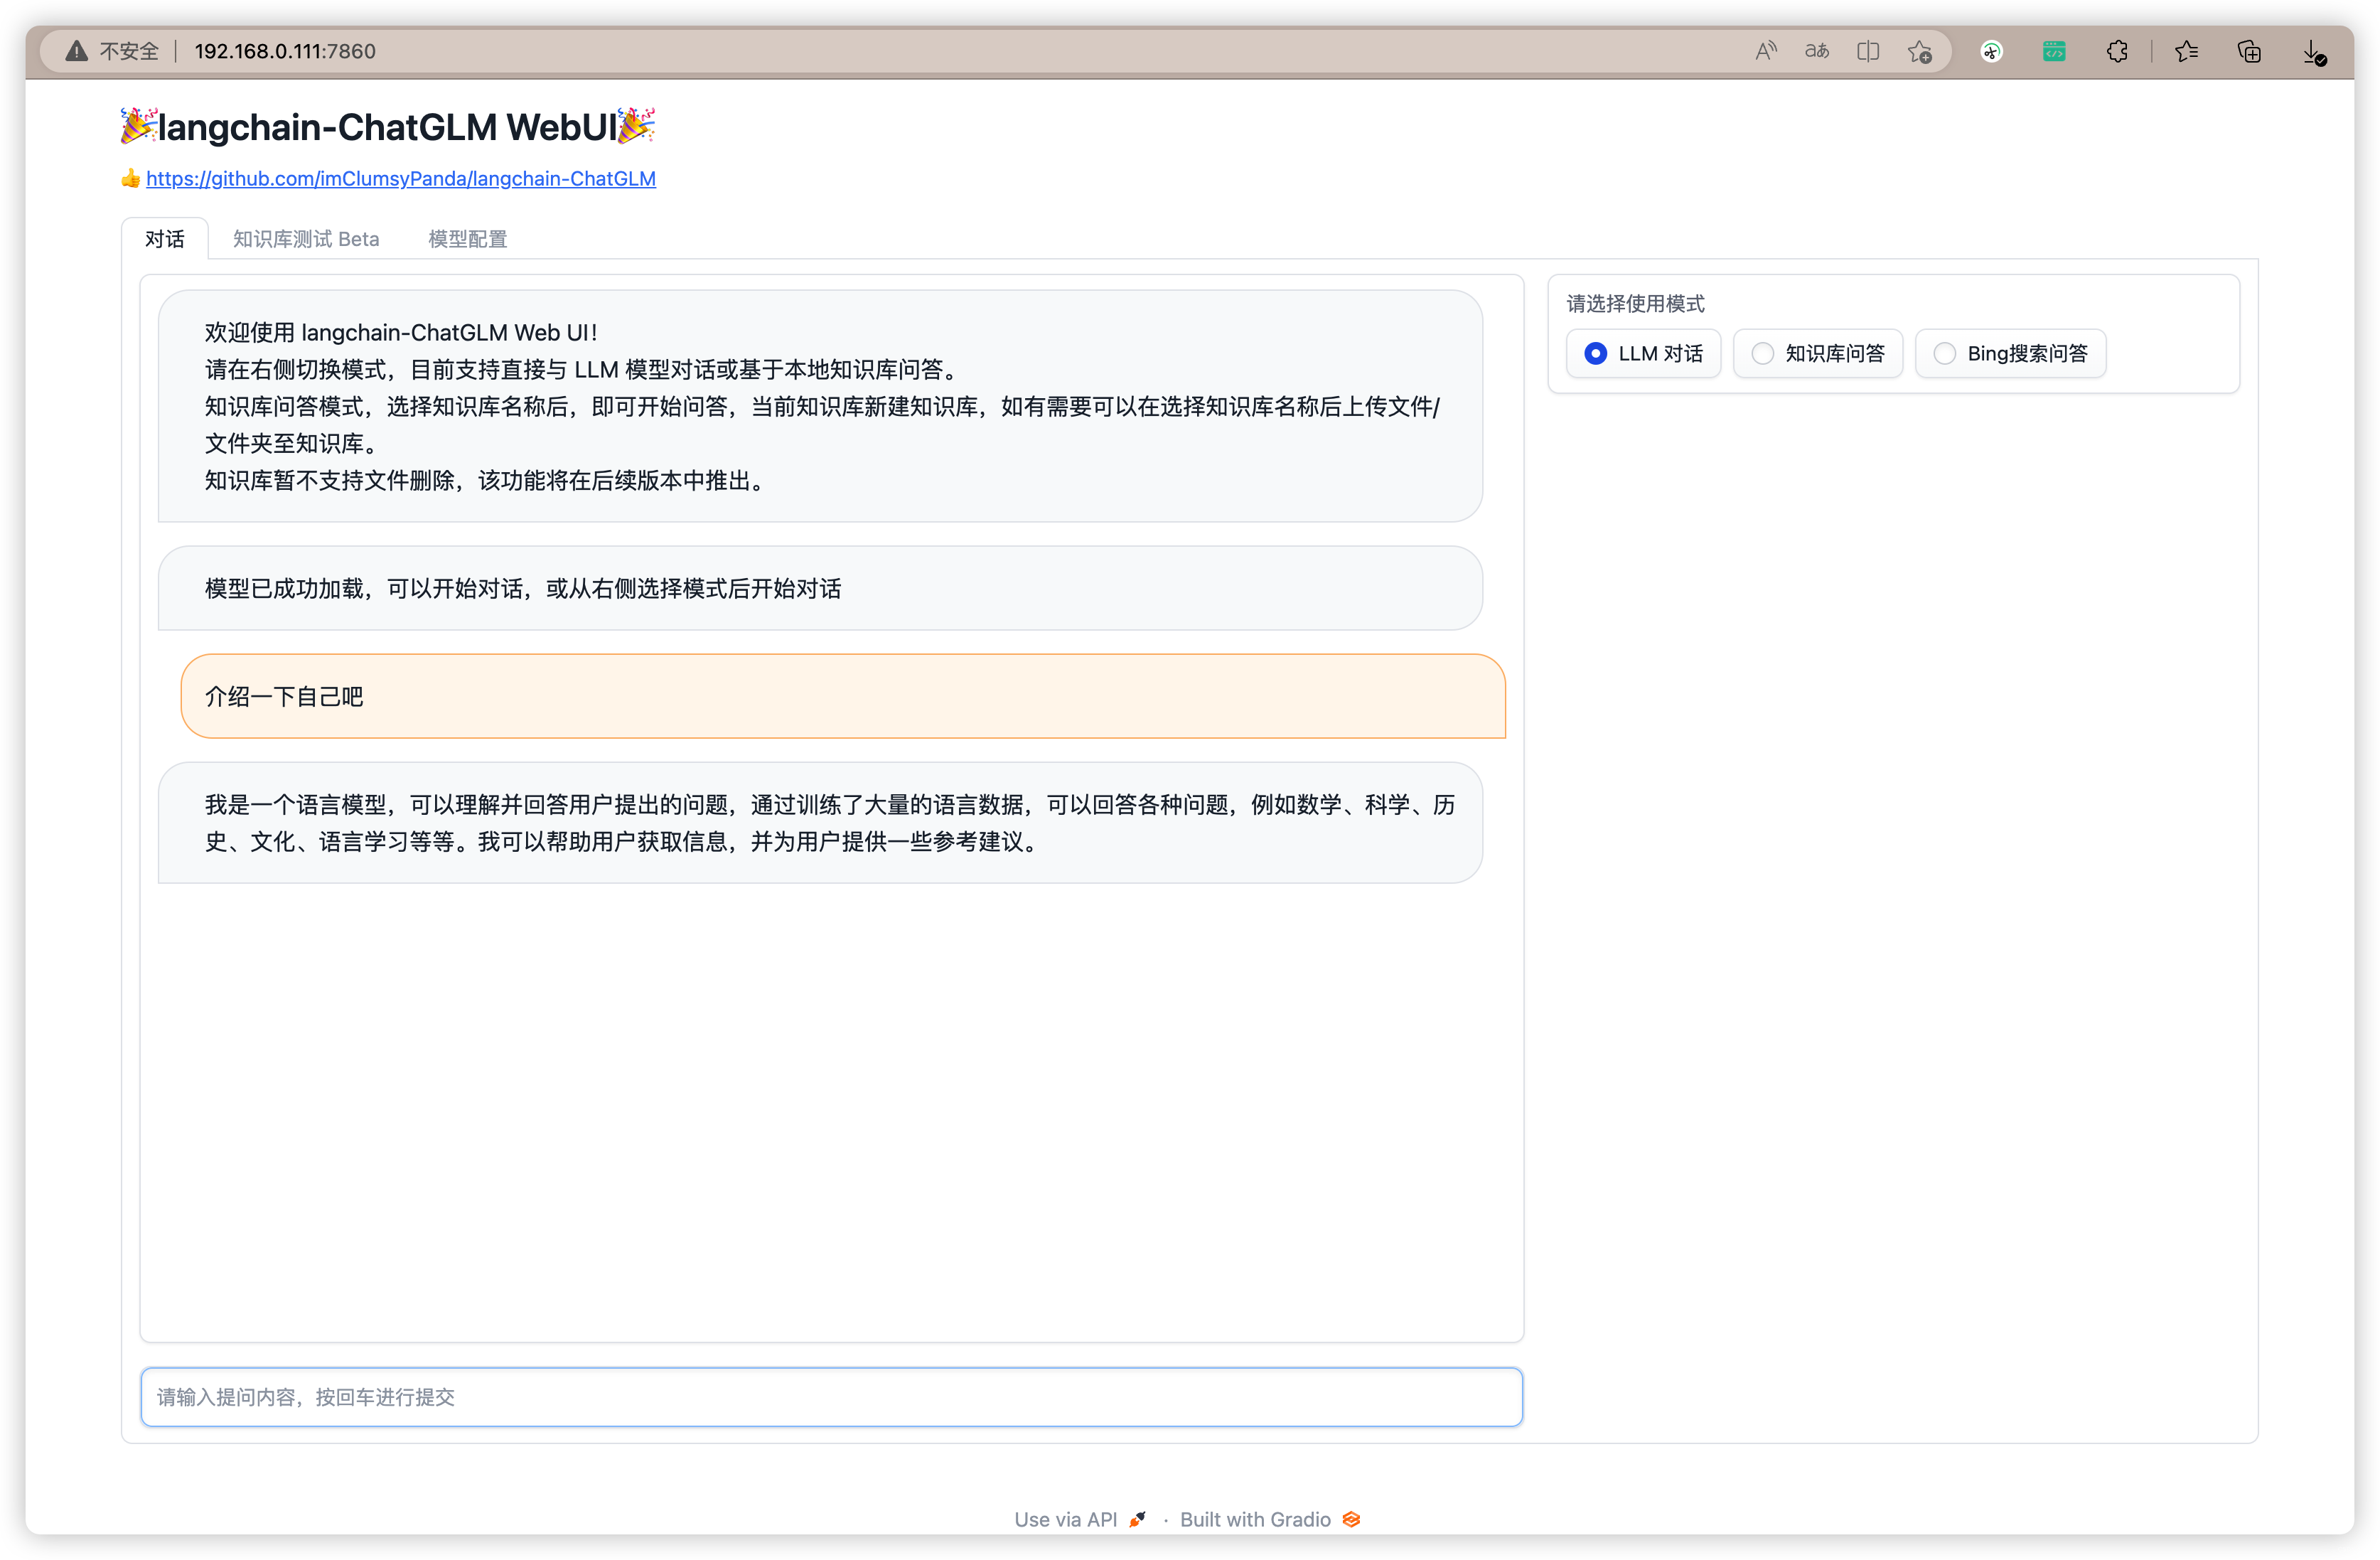The image size is (2380, 1560).
Task: Select the 知识库问答 mode
Action: (x=1817, y=353)
